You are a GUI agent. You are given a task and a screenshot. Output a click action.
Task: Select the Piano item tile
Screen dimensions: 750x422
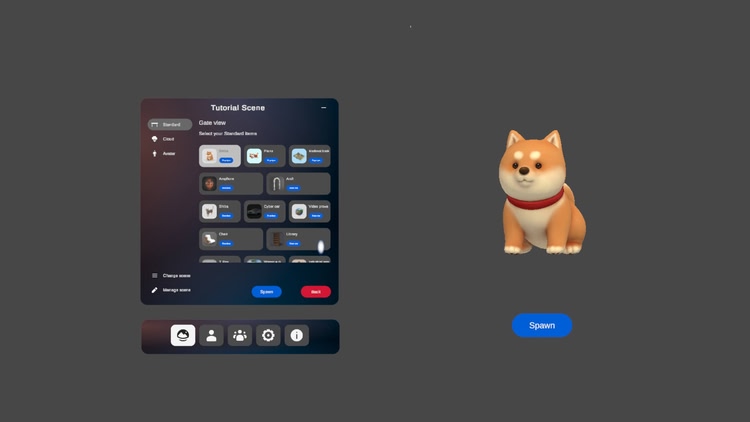[x=264, y=156]
